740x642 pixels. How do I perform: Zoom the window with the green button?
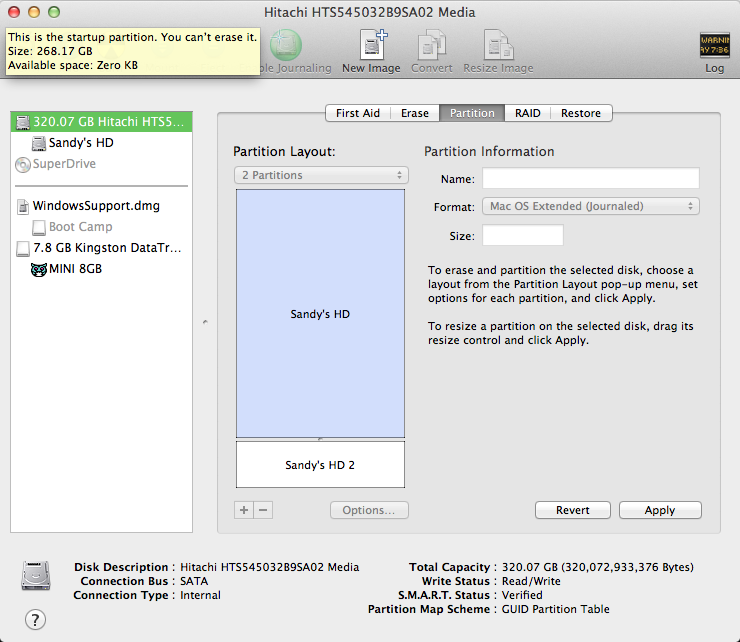pos(54,12)
